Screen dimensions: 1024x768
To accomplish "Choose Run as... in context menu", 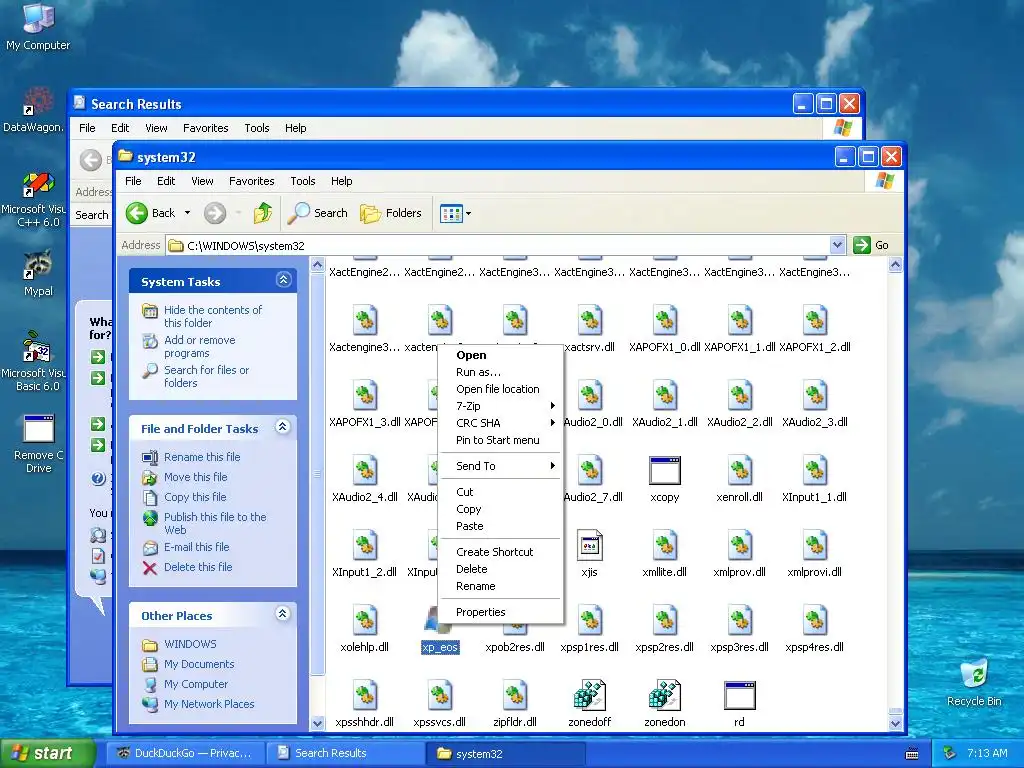I will 500,372.
